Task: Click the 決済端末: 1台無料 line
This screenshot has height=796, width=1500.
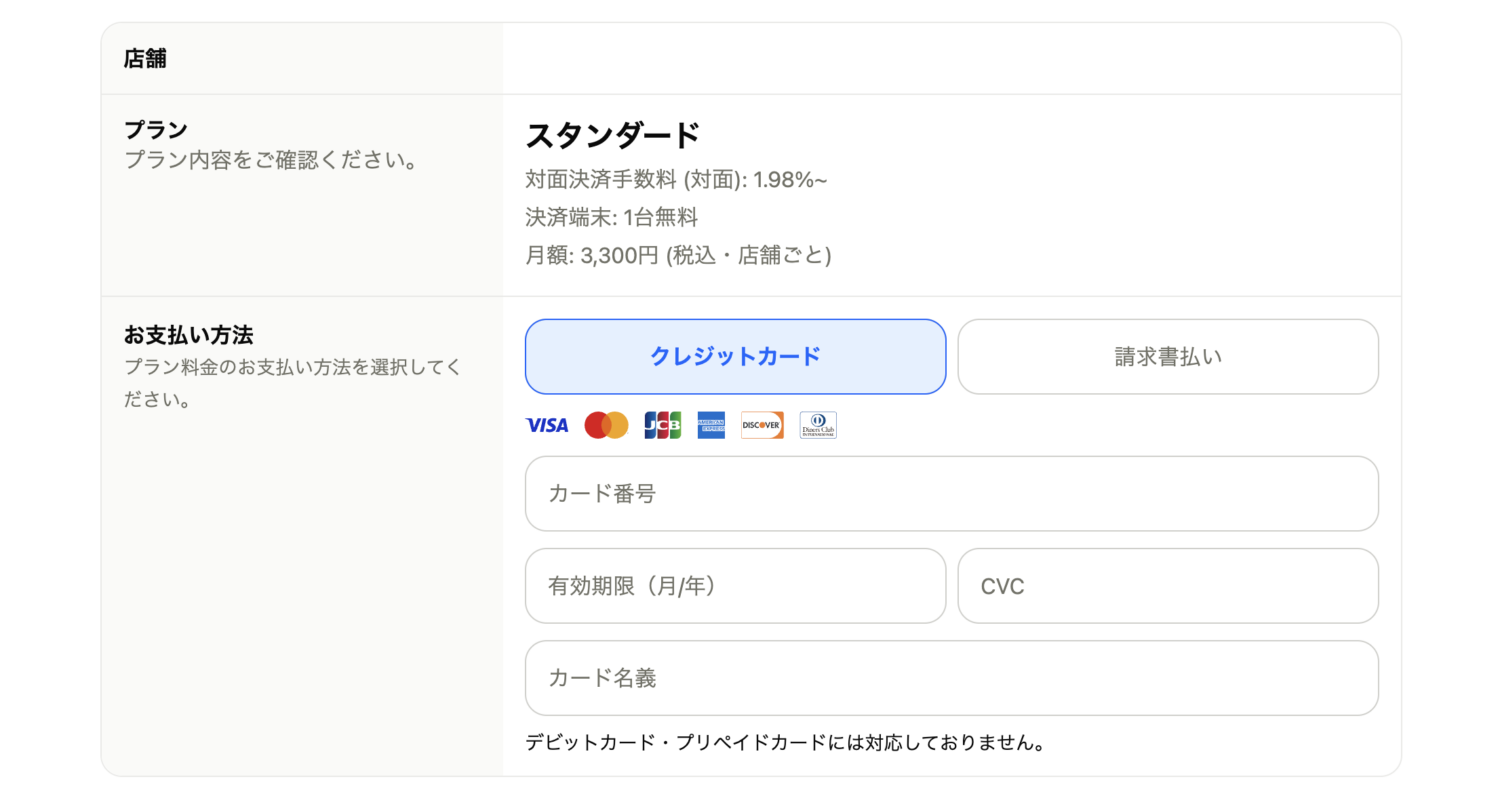Action: point(611,217)
